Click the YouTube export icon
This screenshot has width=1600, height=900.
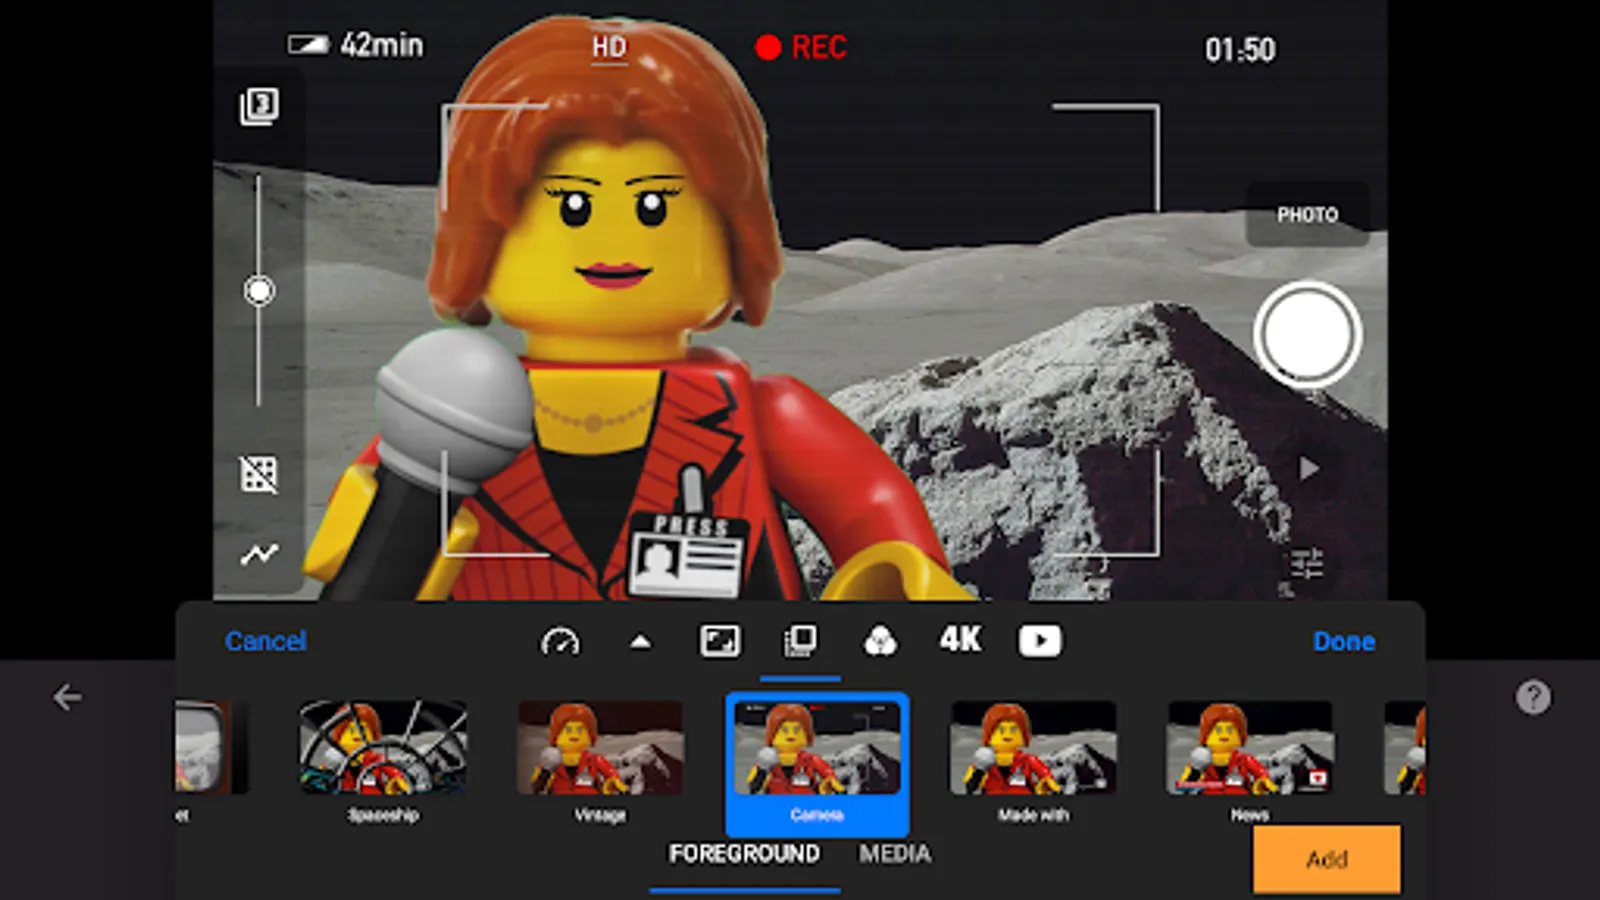[1040, 641]
